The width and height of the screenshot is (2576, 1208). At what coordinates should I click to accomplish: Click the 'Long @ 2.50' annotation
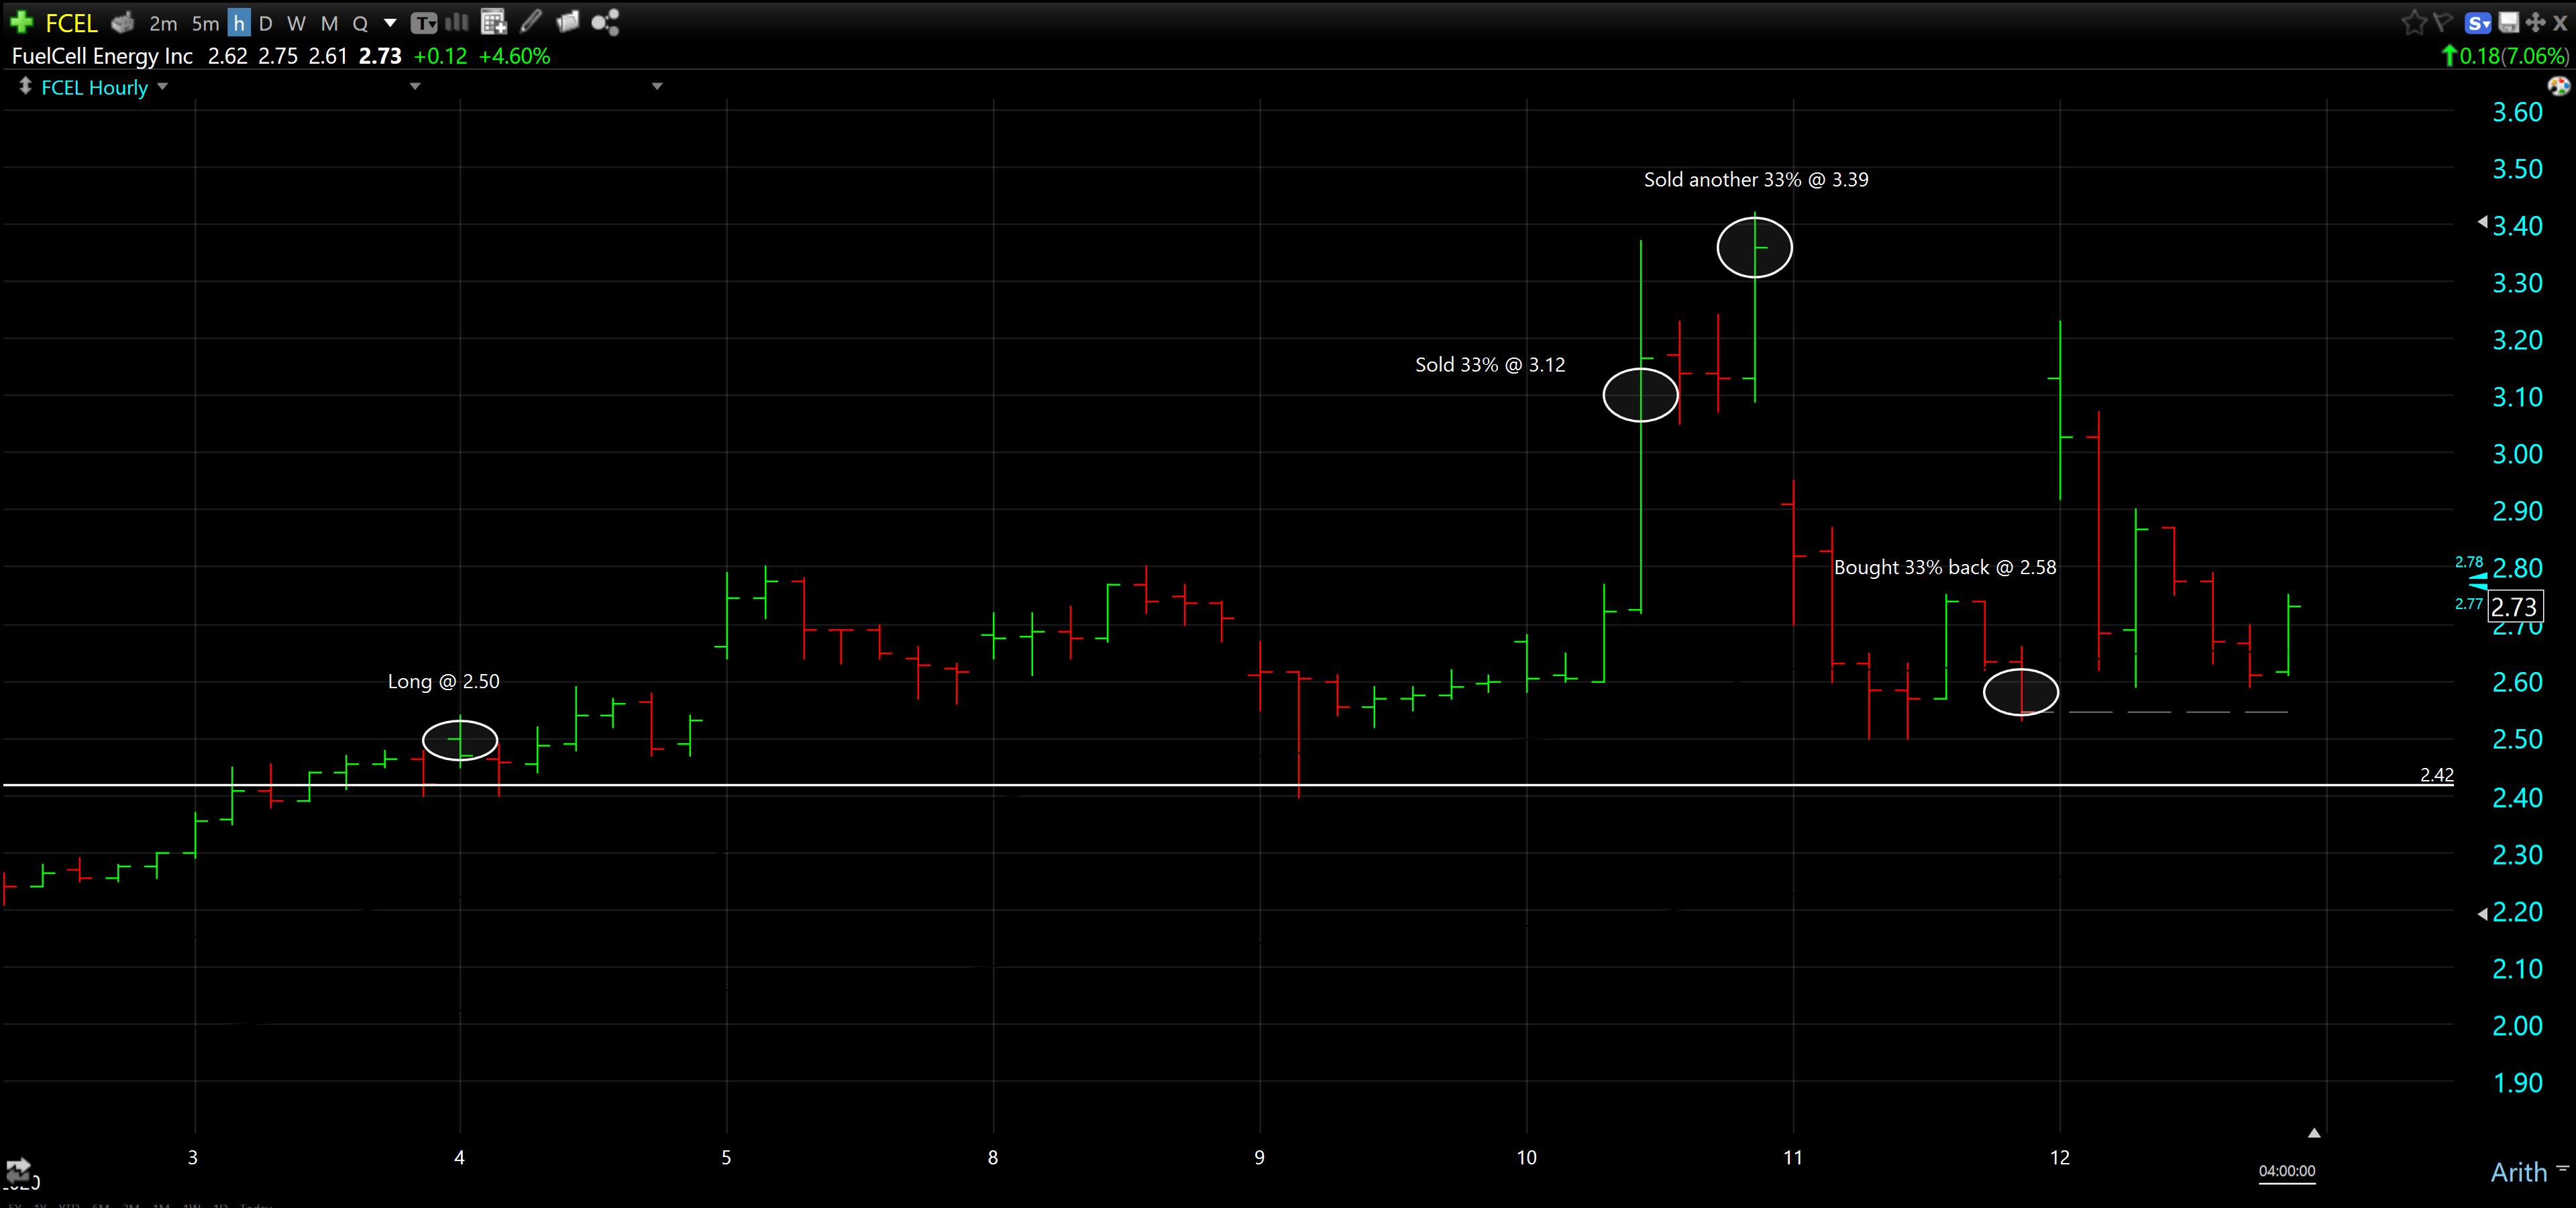[x=443, y=682]
